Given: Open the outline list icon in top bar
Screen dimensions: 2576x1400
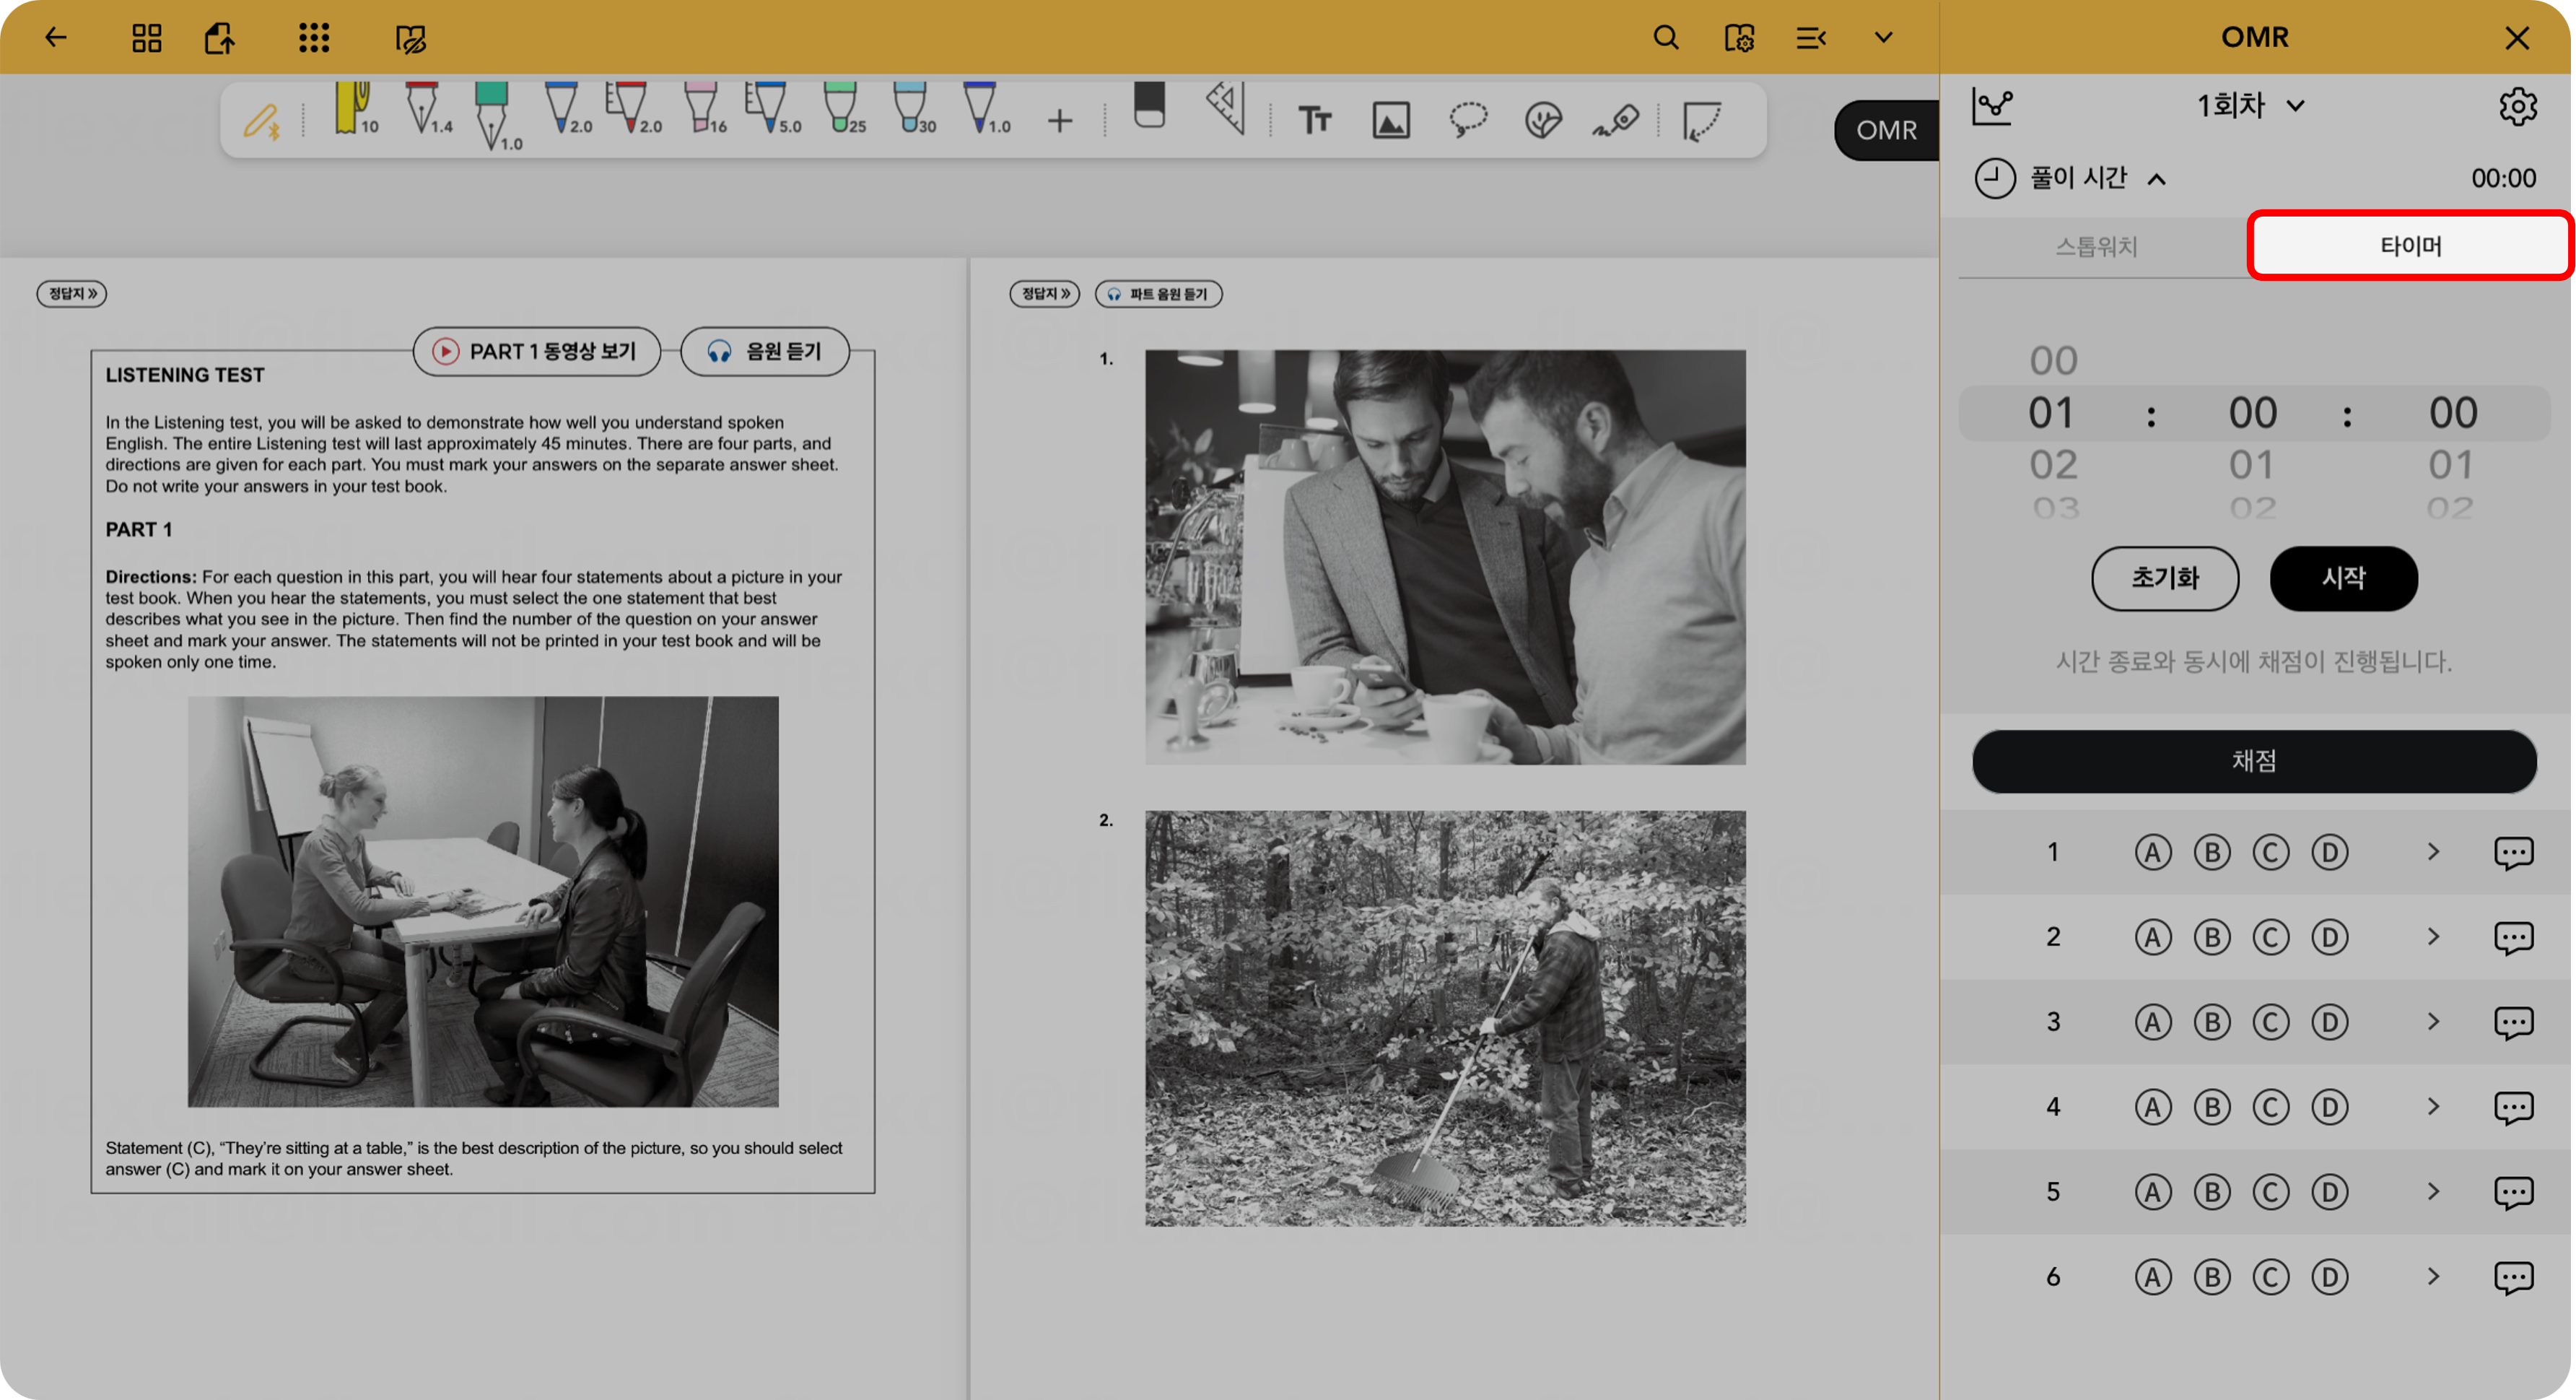Looking at the screenshot, I should (x=1811, y=38).
